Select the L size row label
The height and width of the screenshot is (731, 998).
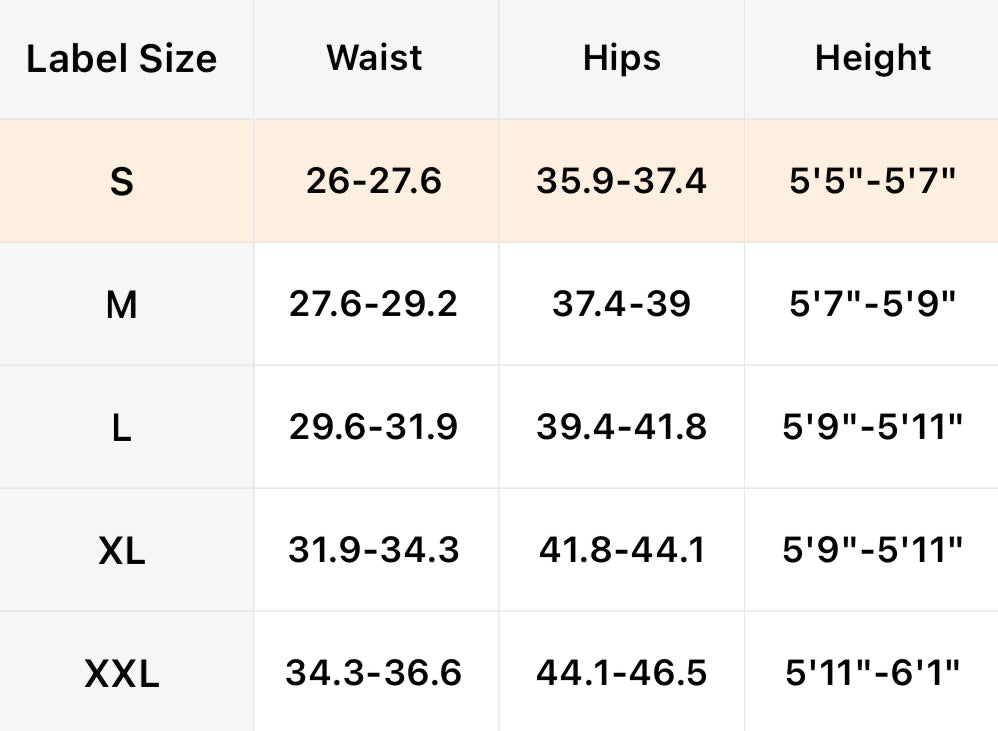(x=122, y=428)
